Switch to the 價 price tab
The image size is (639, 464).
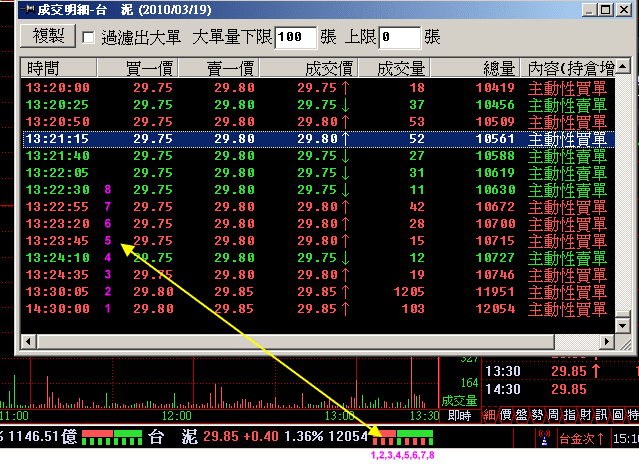(x=507, y=415)
